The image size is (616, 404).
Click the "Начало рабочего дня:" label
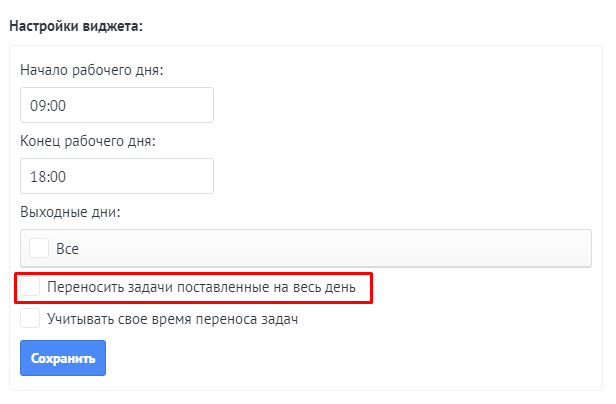coord(92,70)
